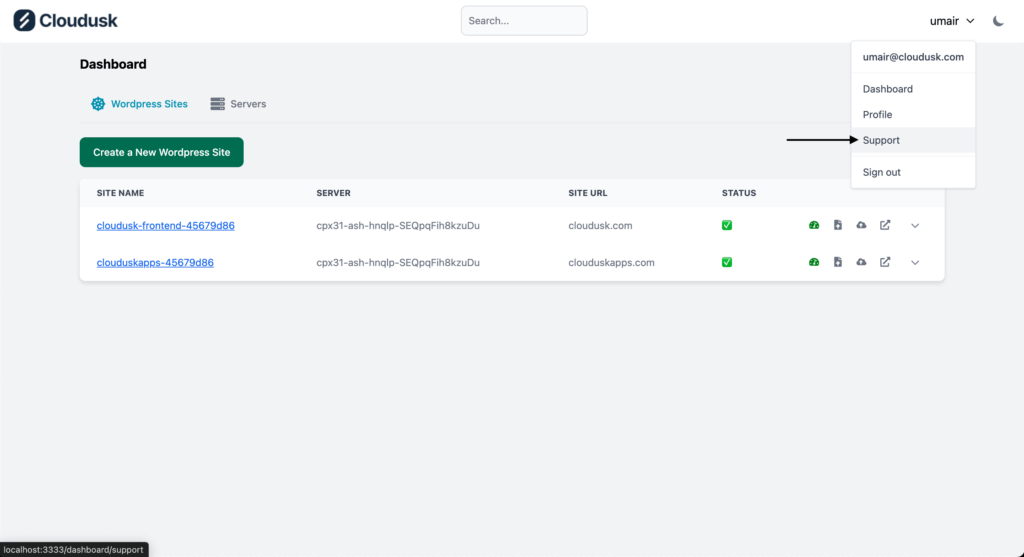Switch to the Servers tab
Image resolution: width=1024 pixels, height=557 pixels.
click(238, 104)
